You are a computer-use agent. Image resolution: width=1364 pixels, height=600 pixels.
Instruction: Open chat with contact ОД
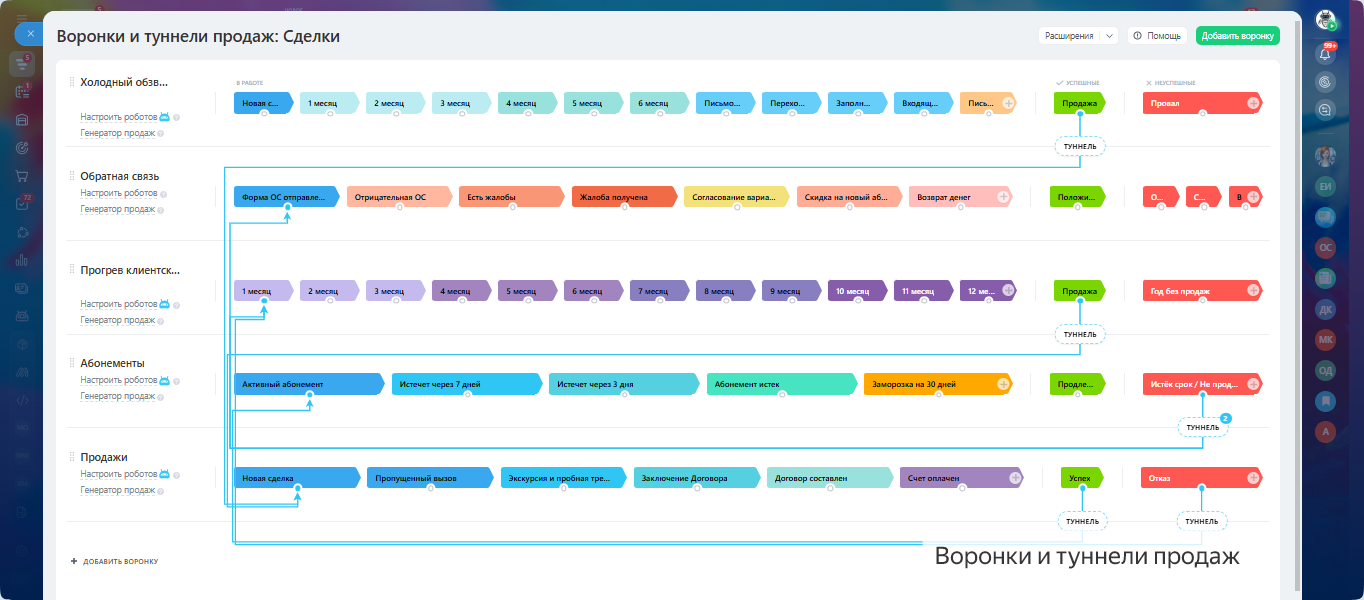1326,370
